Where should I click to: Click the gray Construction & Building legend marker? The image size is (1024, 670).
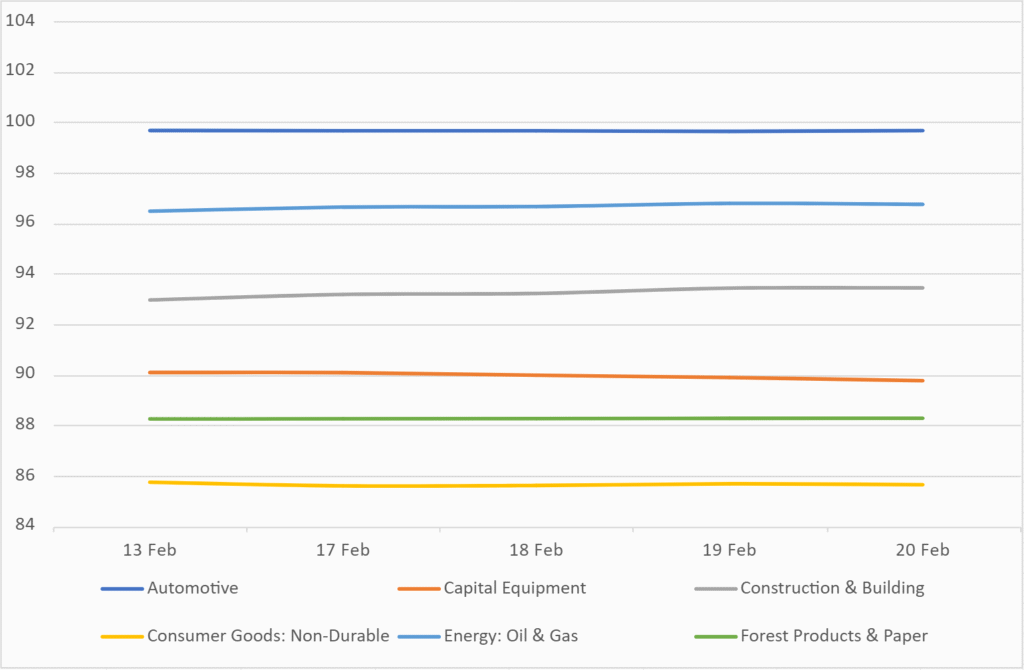[x=715, y=589]
